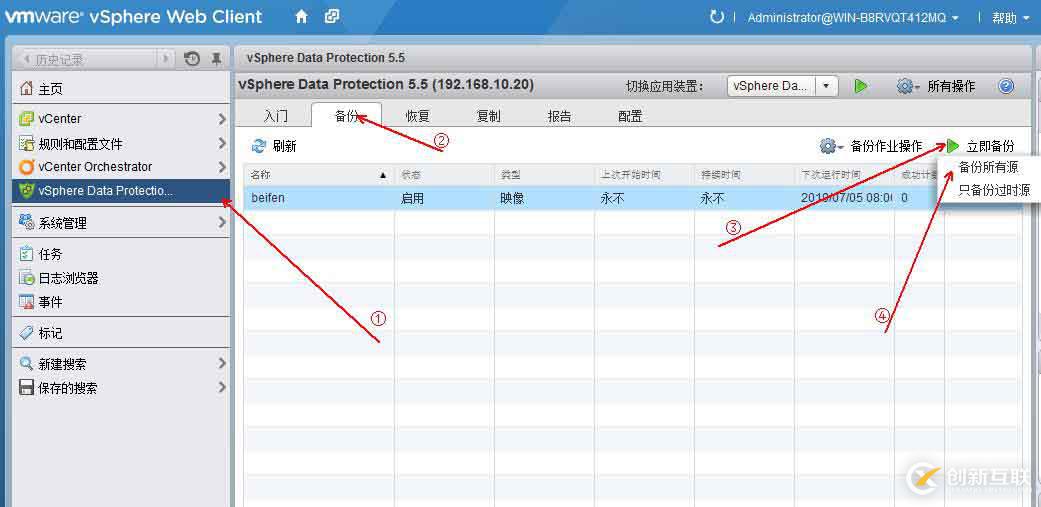
Task: Click the 保存的搜索 floppy disk icon
Action: point(26,388)
